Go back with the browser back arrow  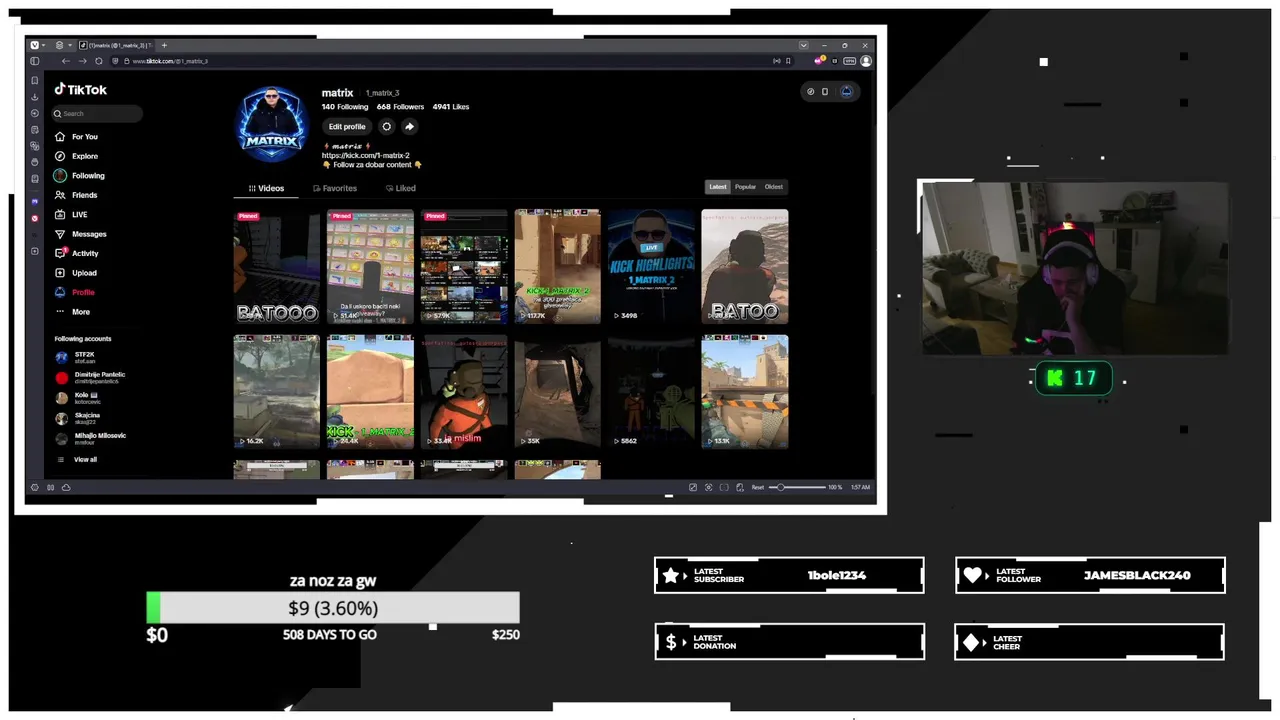click(66, 61)
